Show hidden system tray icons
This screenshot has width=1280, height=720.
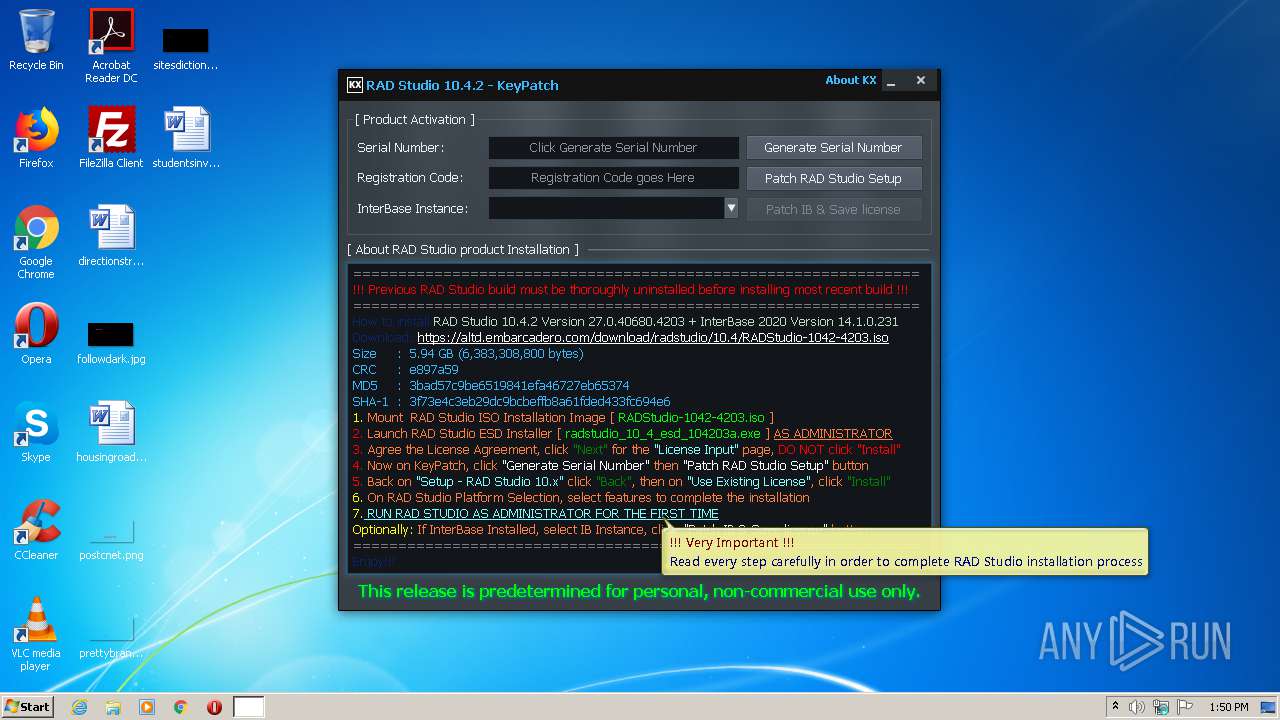pyautogui.click(x=1115, y=707)
